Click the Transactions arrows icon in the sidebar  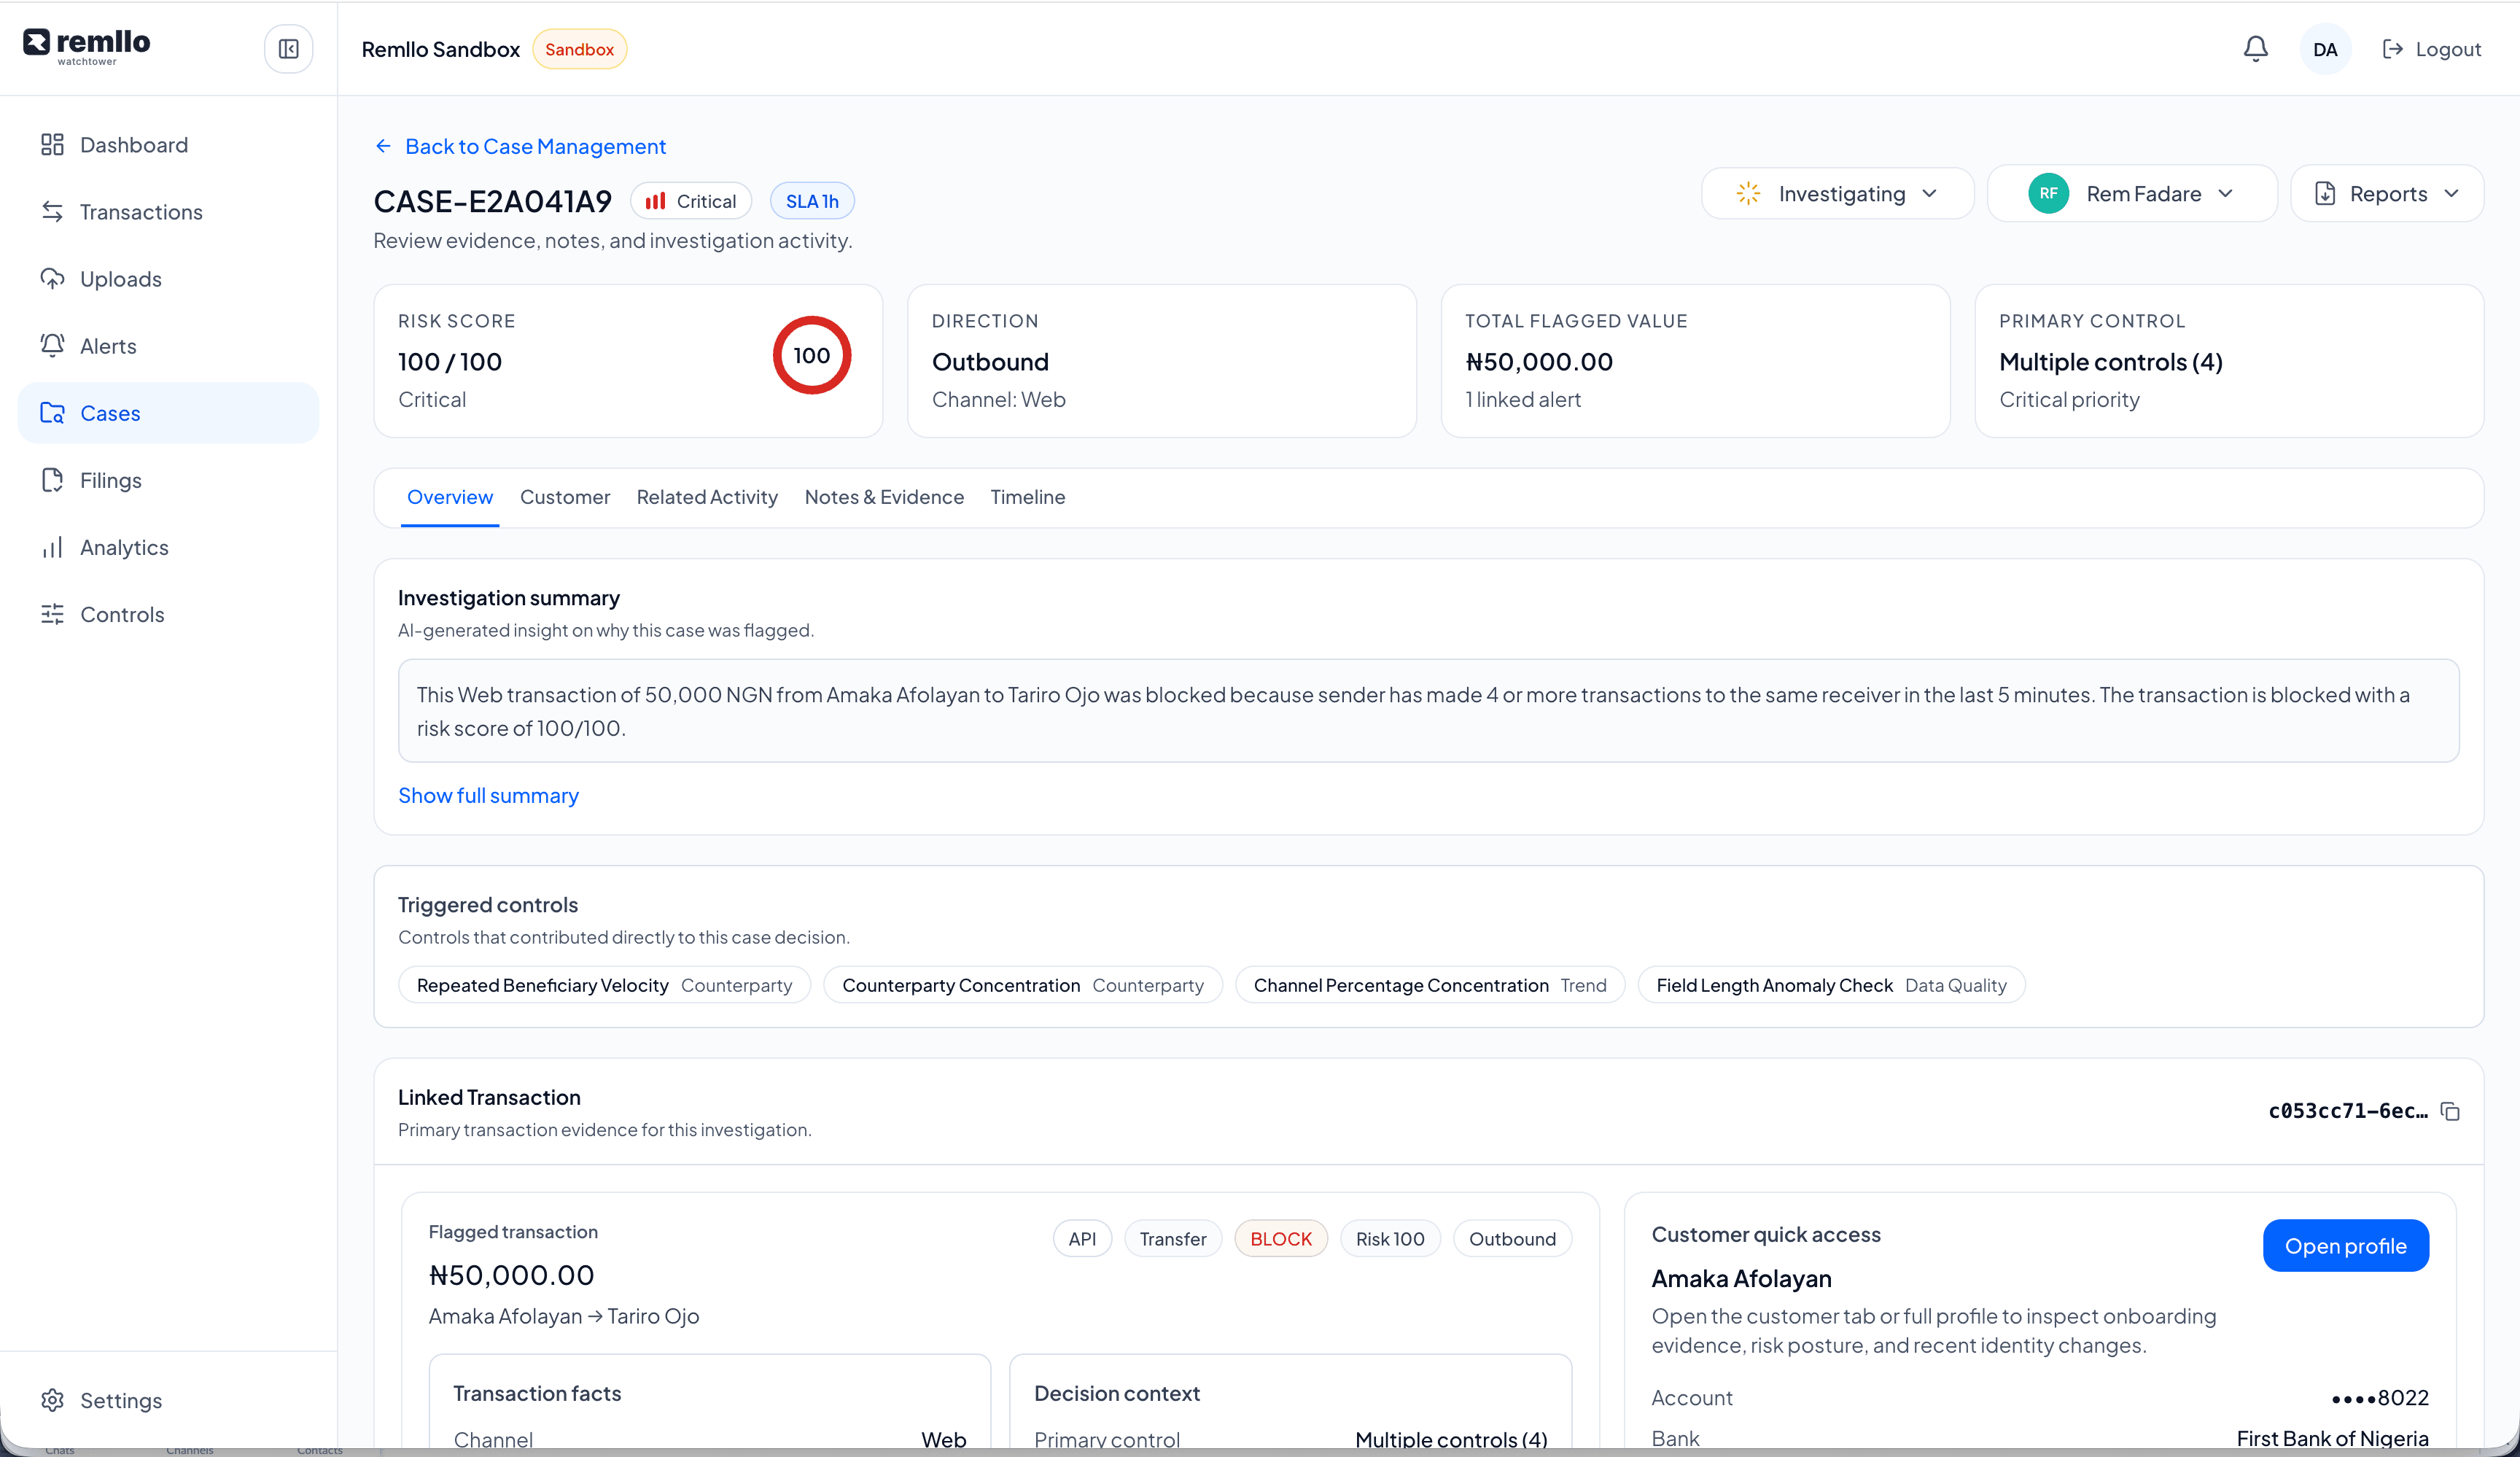coord(52,212)
